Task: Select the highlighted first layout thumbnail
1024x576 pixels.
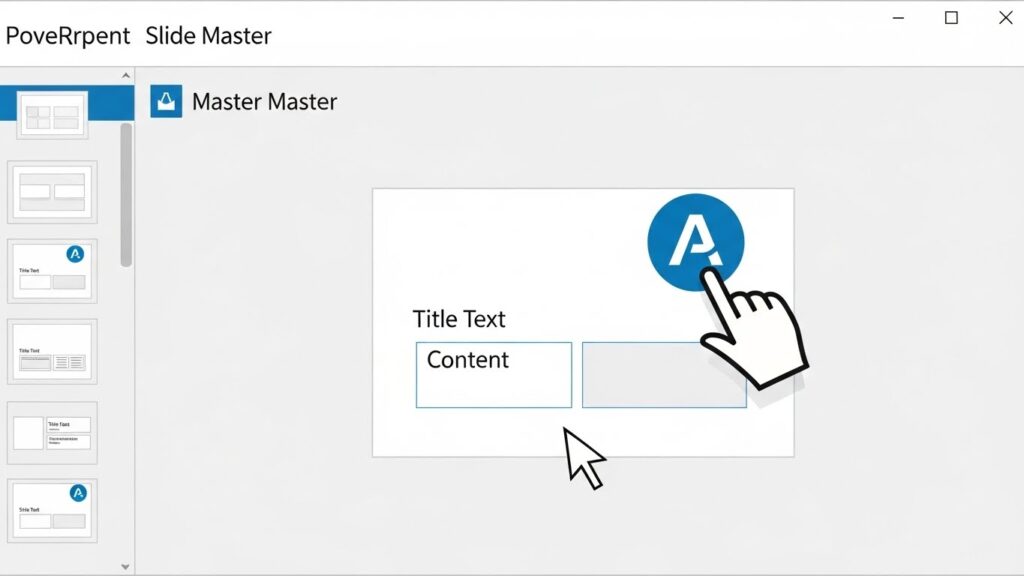Action: coord(52,115)
